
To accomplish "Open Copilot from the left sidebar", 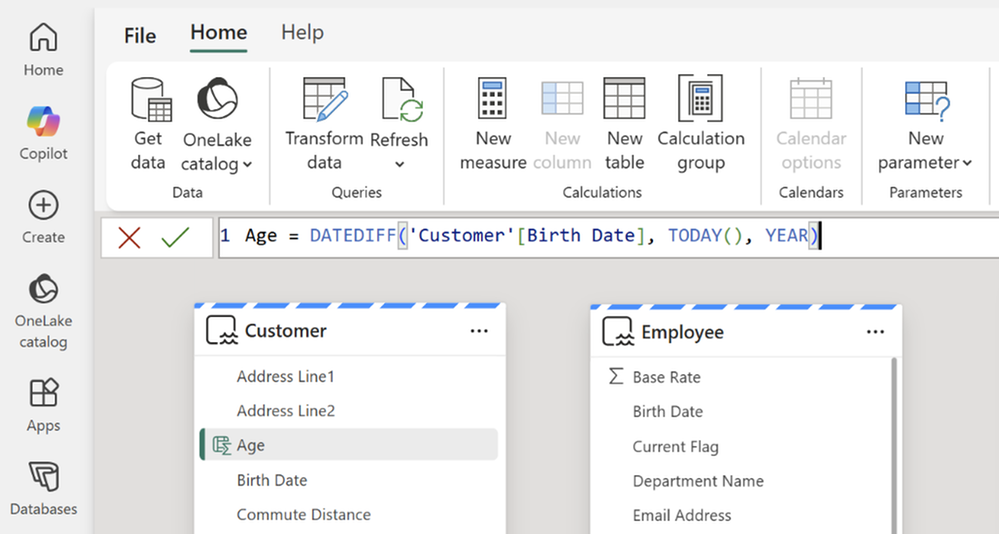I will (43, 133).
